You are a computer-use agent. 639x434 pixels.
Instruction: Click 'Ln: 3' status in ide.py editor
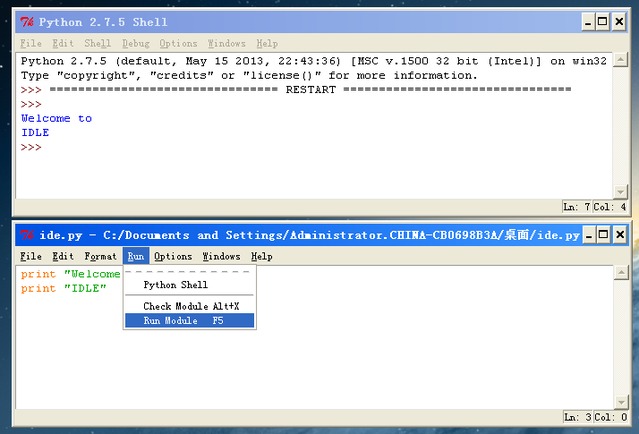pos(578,417)
